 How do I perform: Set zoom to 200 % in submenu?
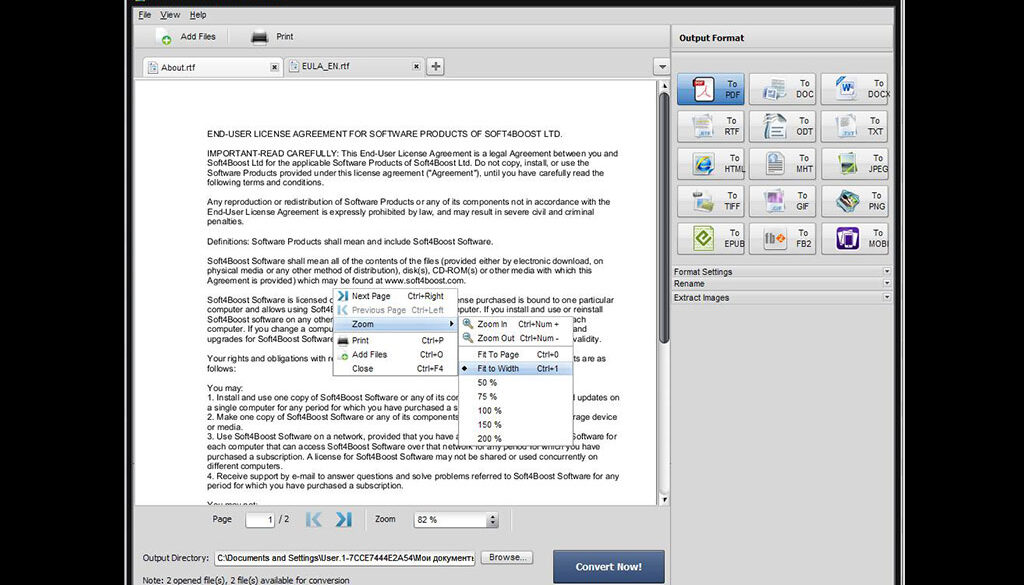tap(516, 439)
